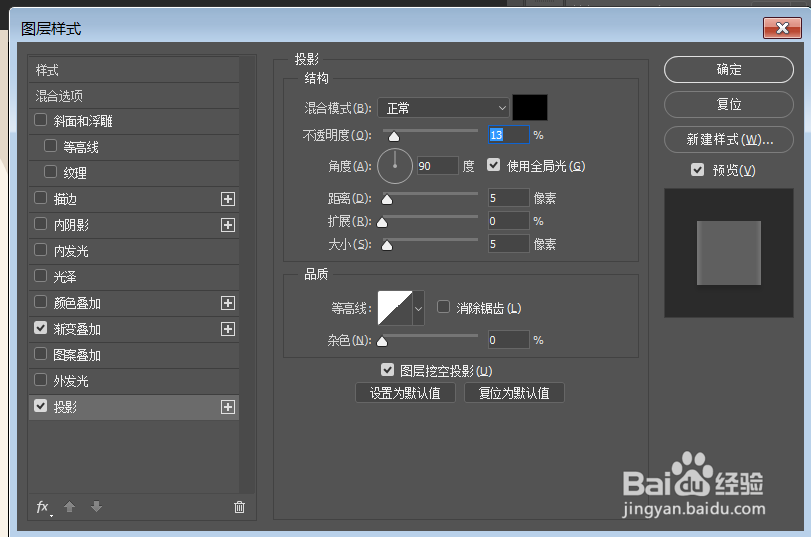
Task: Click the fx add-style icon
Action: click(43, 507)
